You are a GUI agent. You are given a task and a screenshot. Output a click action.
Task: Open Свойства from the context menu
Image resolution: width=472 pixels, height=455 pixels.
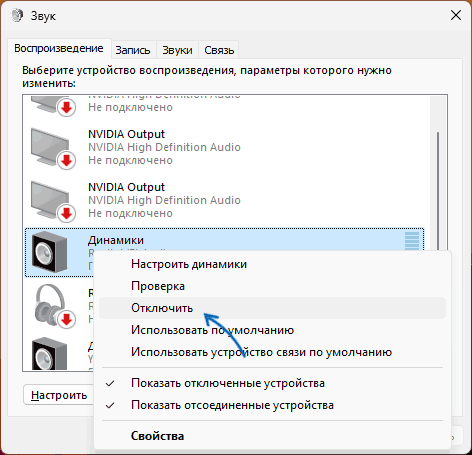click(272, 436)
